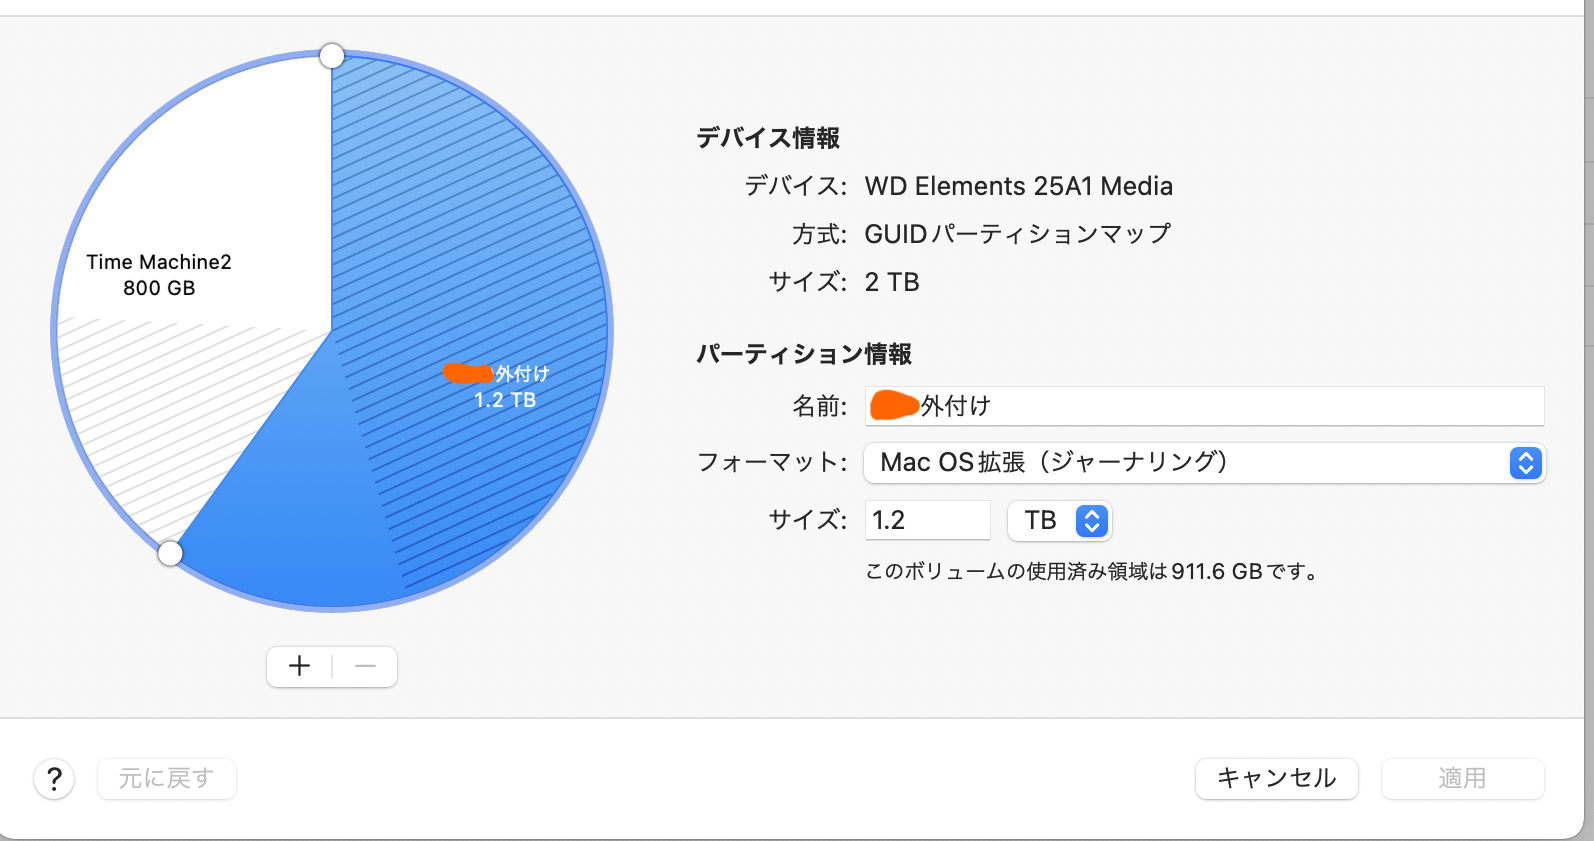The height and width of the screenshot is (841, 1594).
Task: Click the plus button to add a partition
Action: (x=299, y=667)
